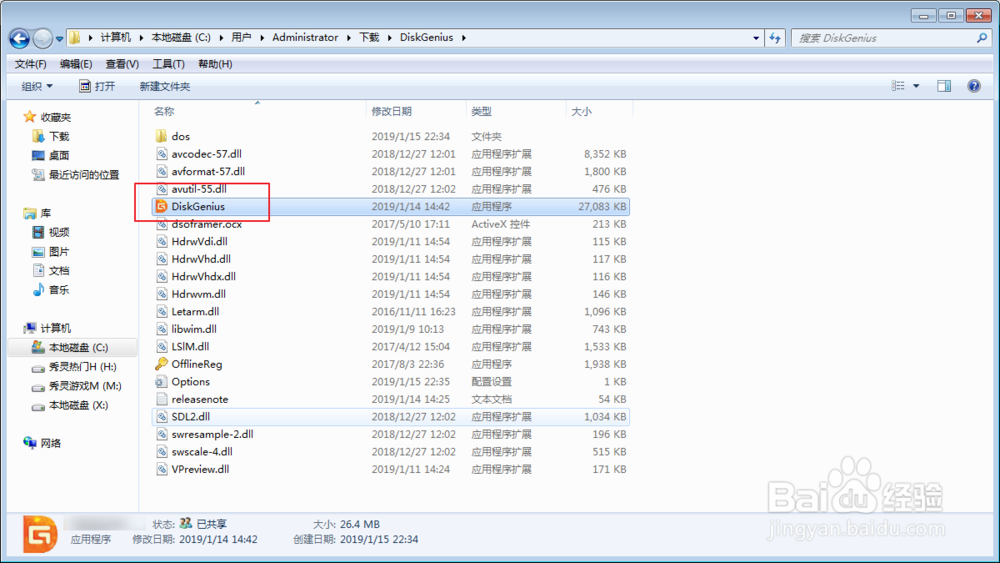This screenshot has height=563, width=1000.
Task: Click the change view icon
Action: click(x=898, y=85)
